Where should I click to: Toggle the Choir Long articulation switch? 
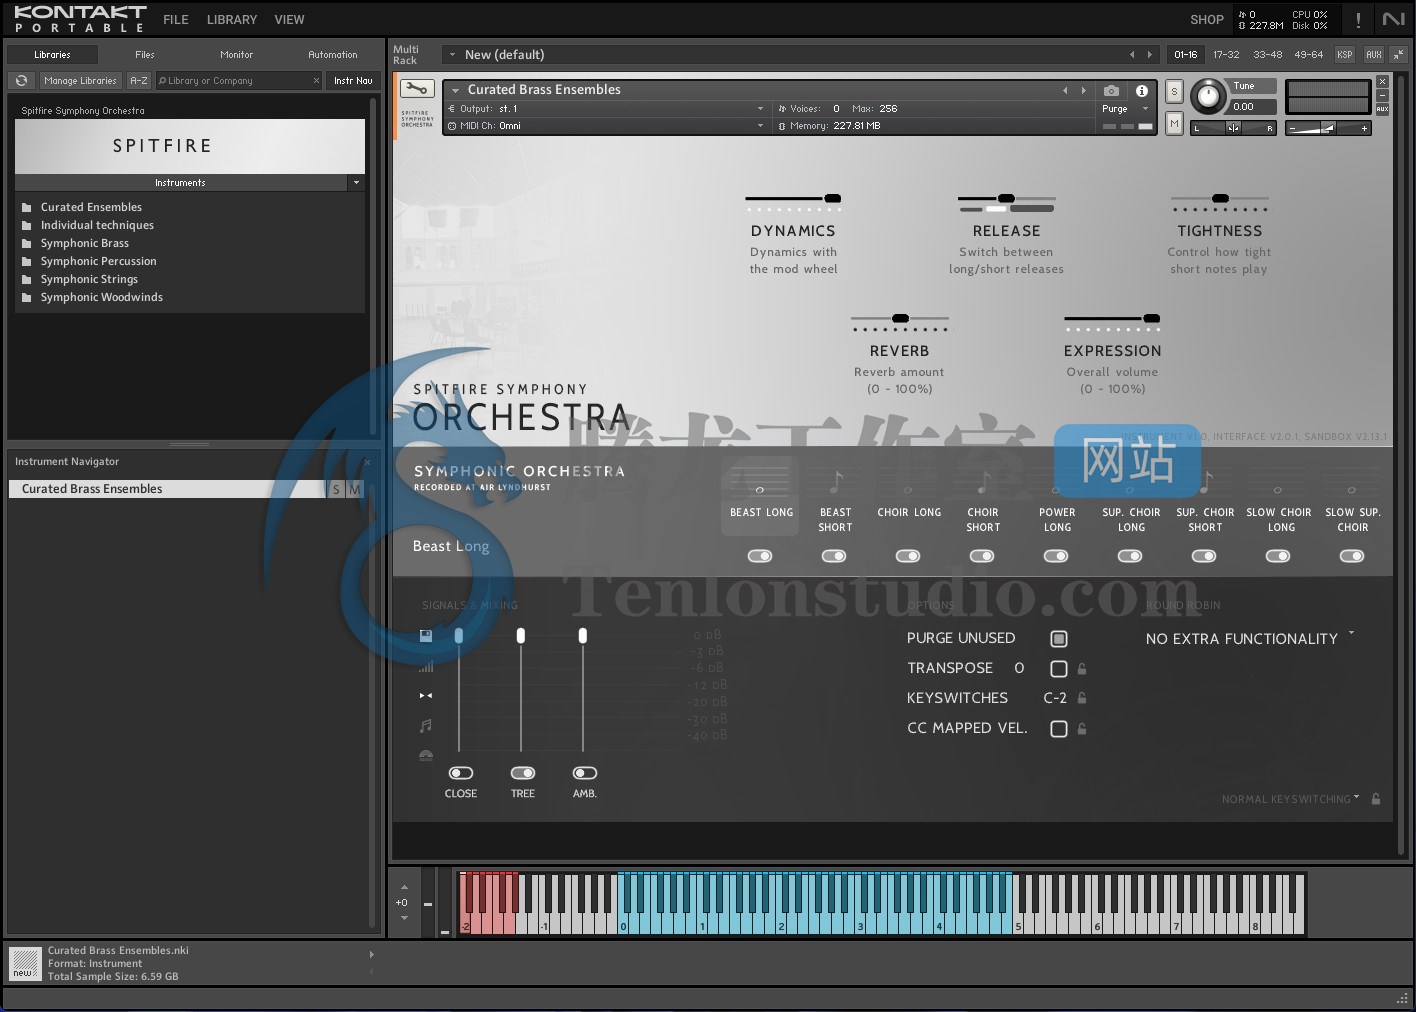[908, 556]
